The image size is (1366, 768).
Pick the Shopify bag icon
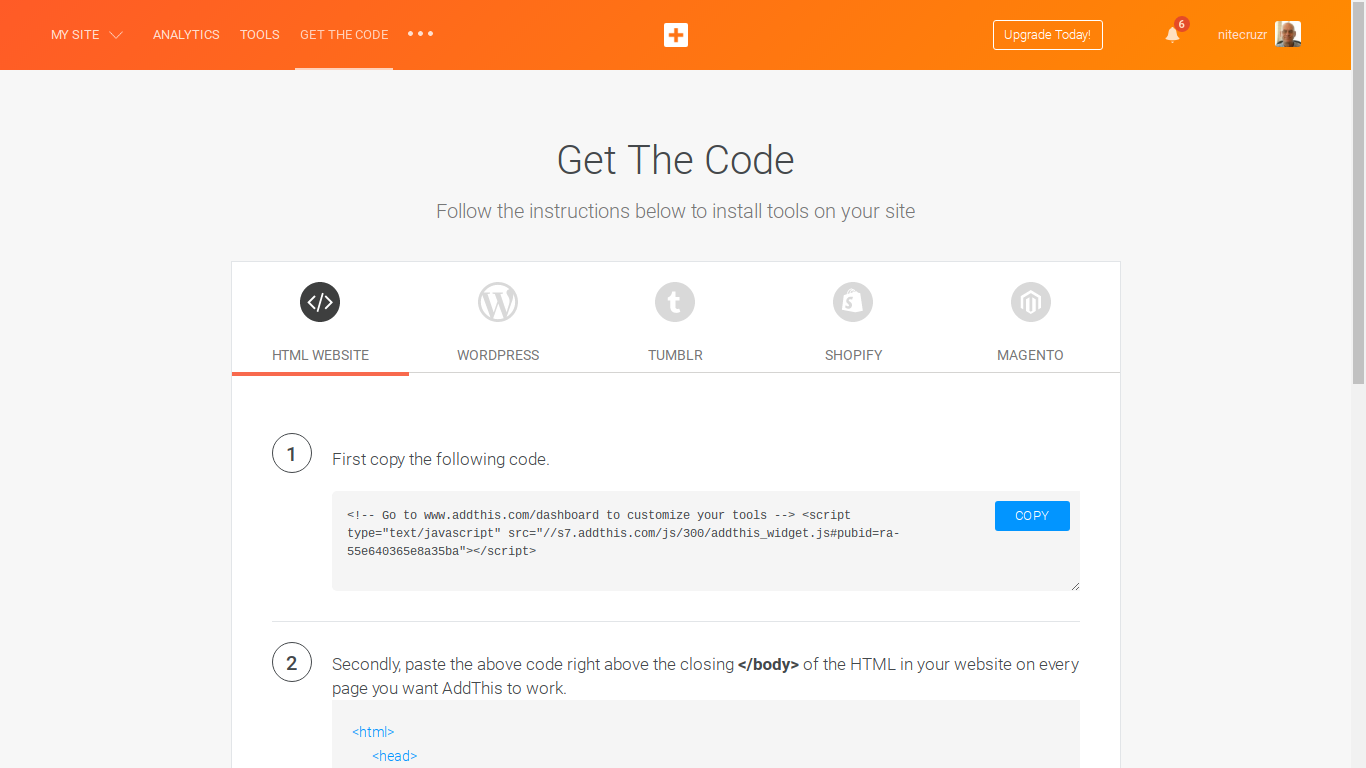coord(853,302)
